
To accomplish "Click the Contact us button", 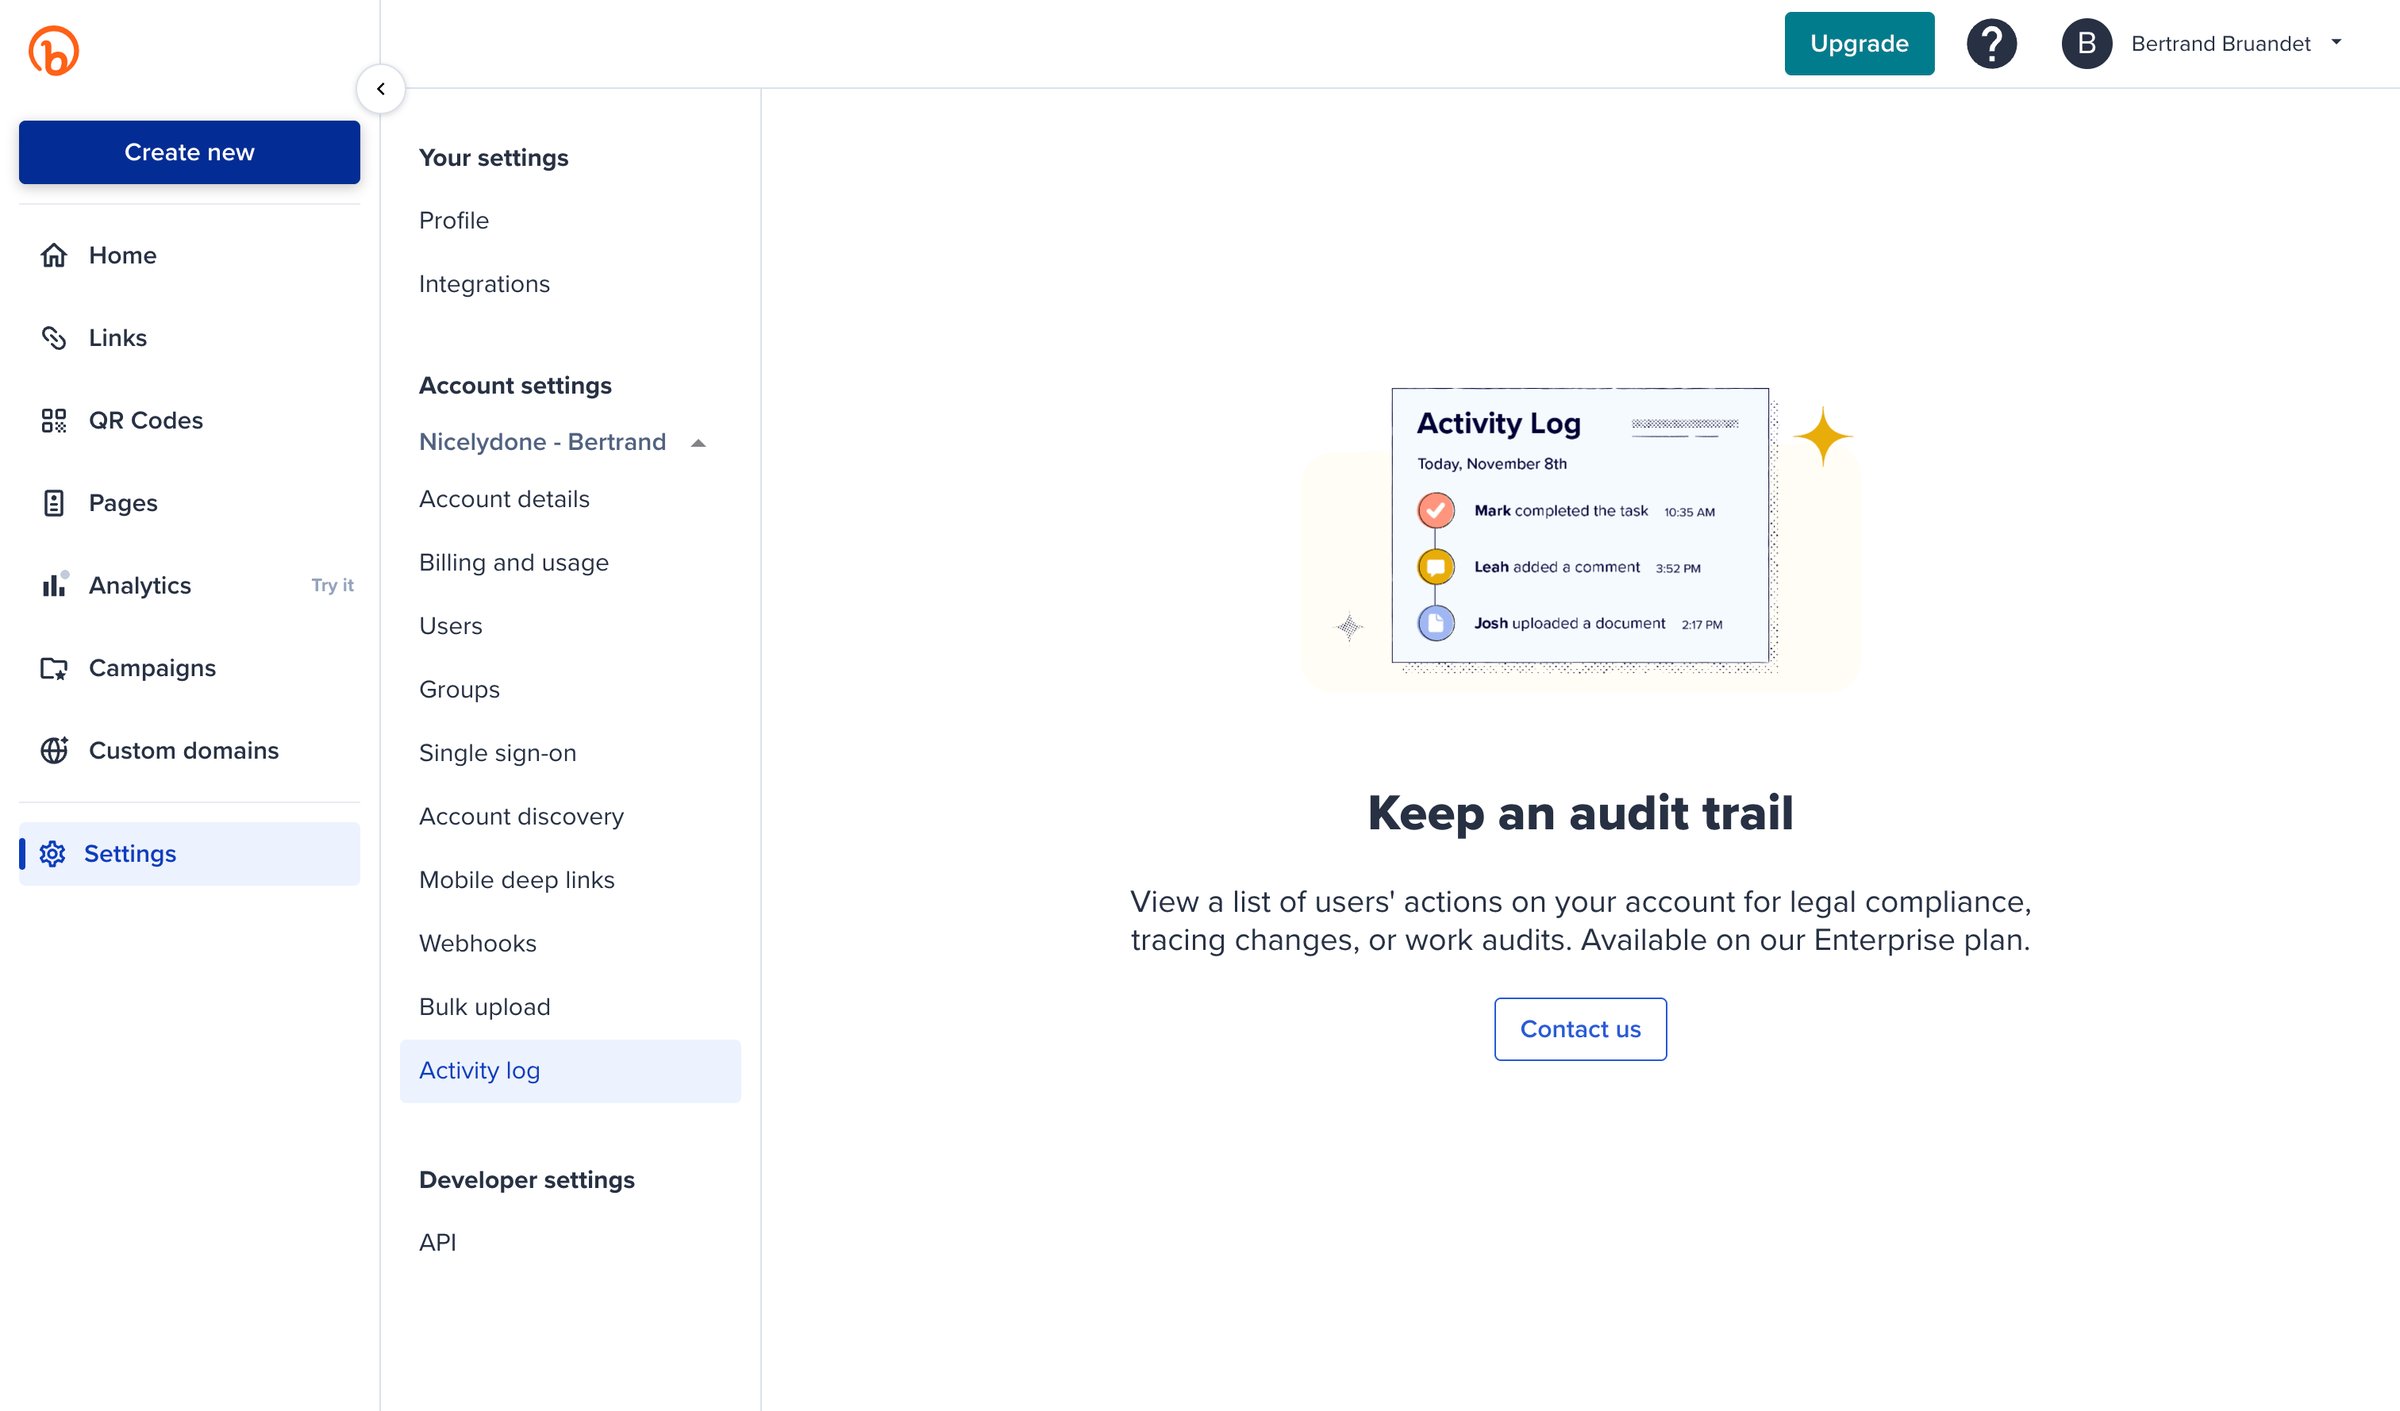I will pyautogui.click(x=1580, y=1029).
